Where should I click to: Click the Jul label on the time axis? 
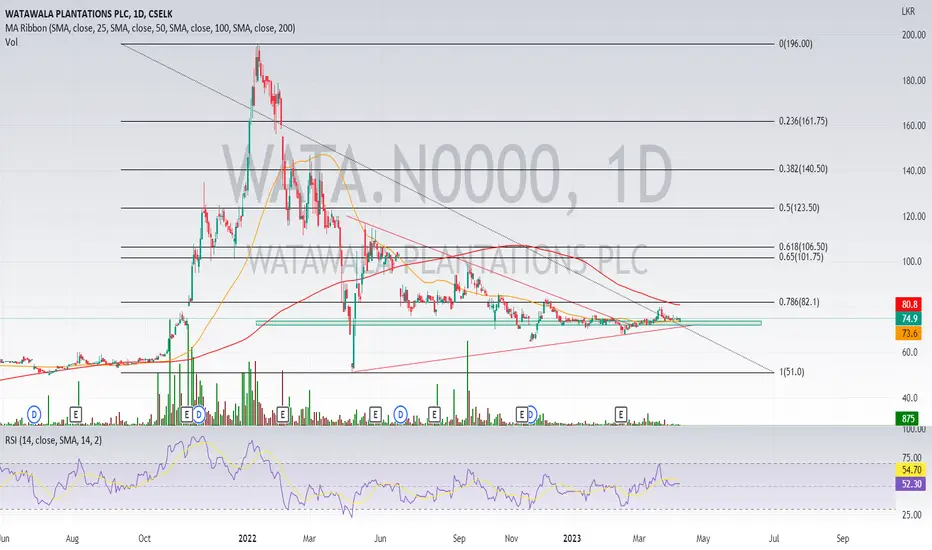coord(774,538)
